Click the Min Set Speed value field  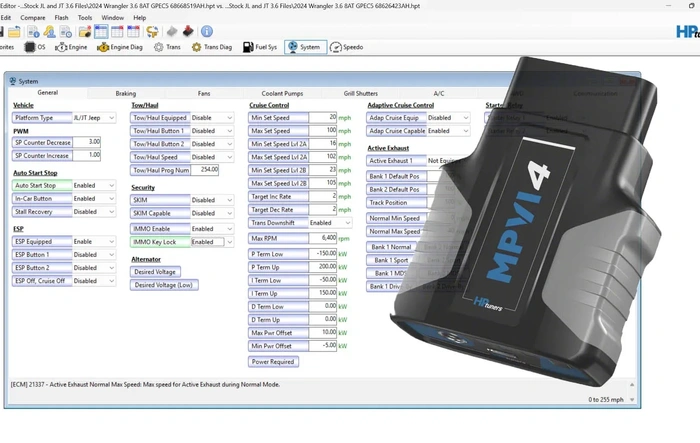tap(322, 117)
